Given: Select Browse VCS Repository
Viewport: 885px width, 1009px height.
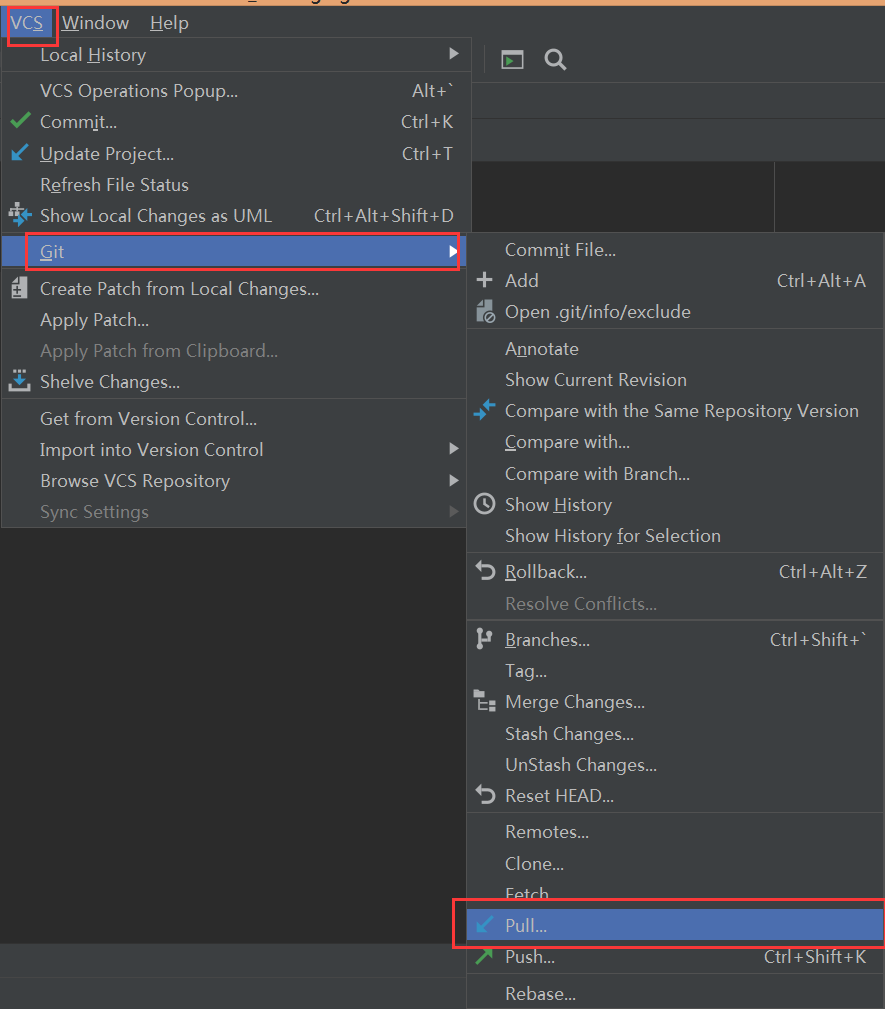Looking at the screenshot, I should pos(234,481).
